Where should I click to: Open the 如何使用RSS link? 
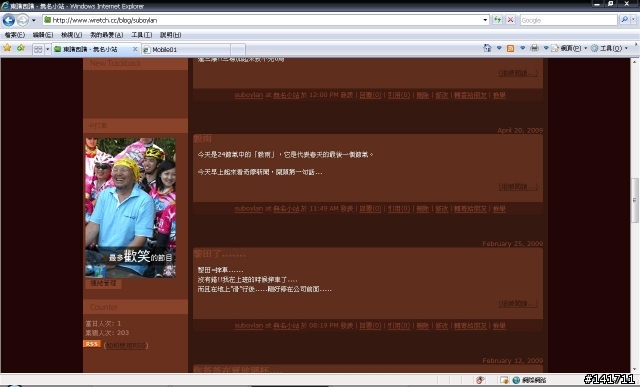pyautogui.click(x=126, y=345)
